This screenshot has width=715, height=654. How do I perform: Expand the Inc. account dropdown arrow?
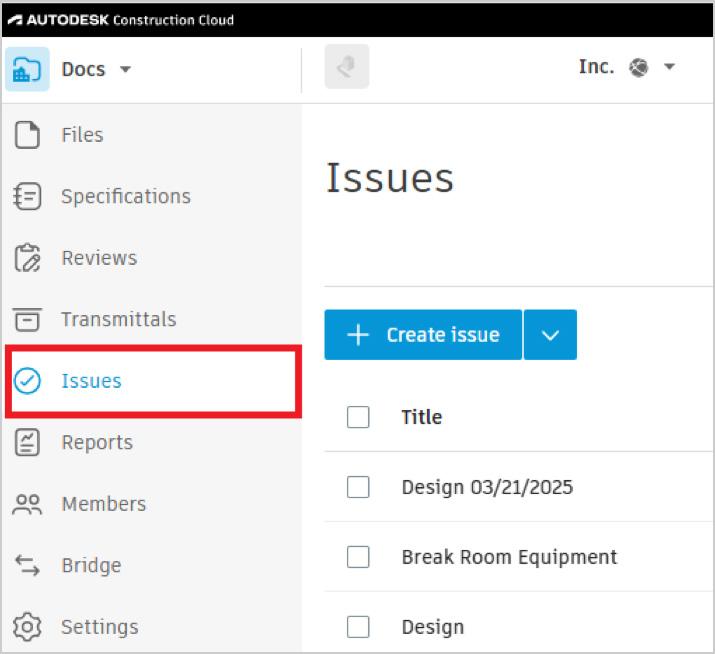point(669,68)
